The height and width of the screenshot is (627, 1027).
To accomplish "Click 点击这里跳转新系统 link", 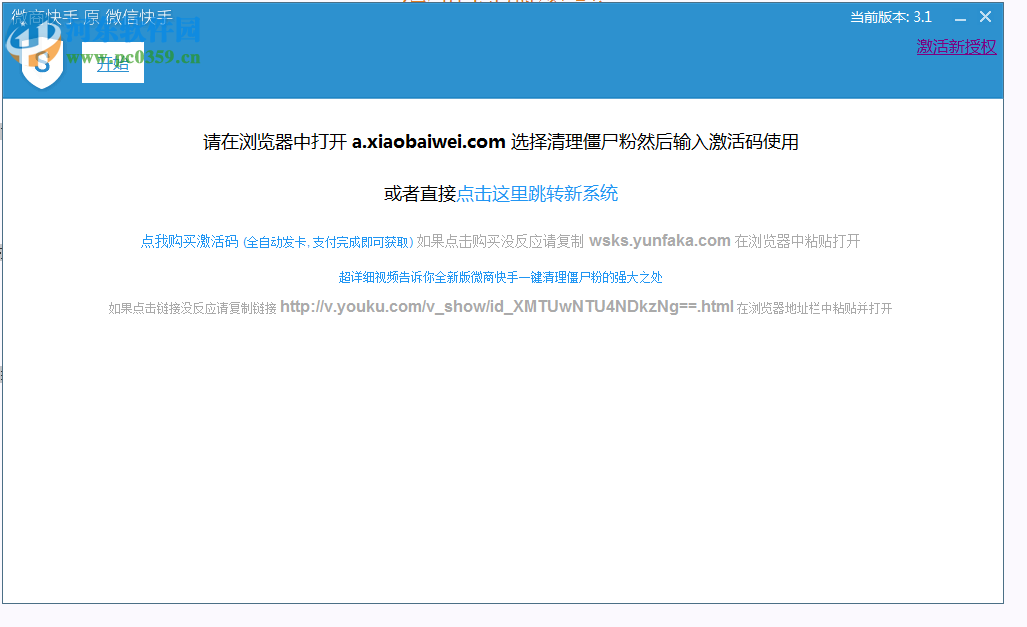I will (537, 194).
